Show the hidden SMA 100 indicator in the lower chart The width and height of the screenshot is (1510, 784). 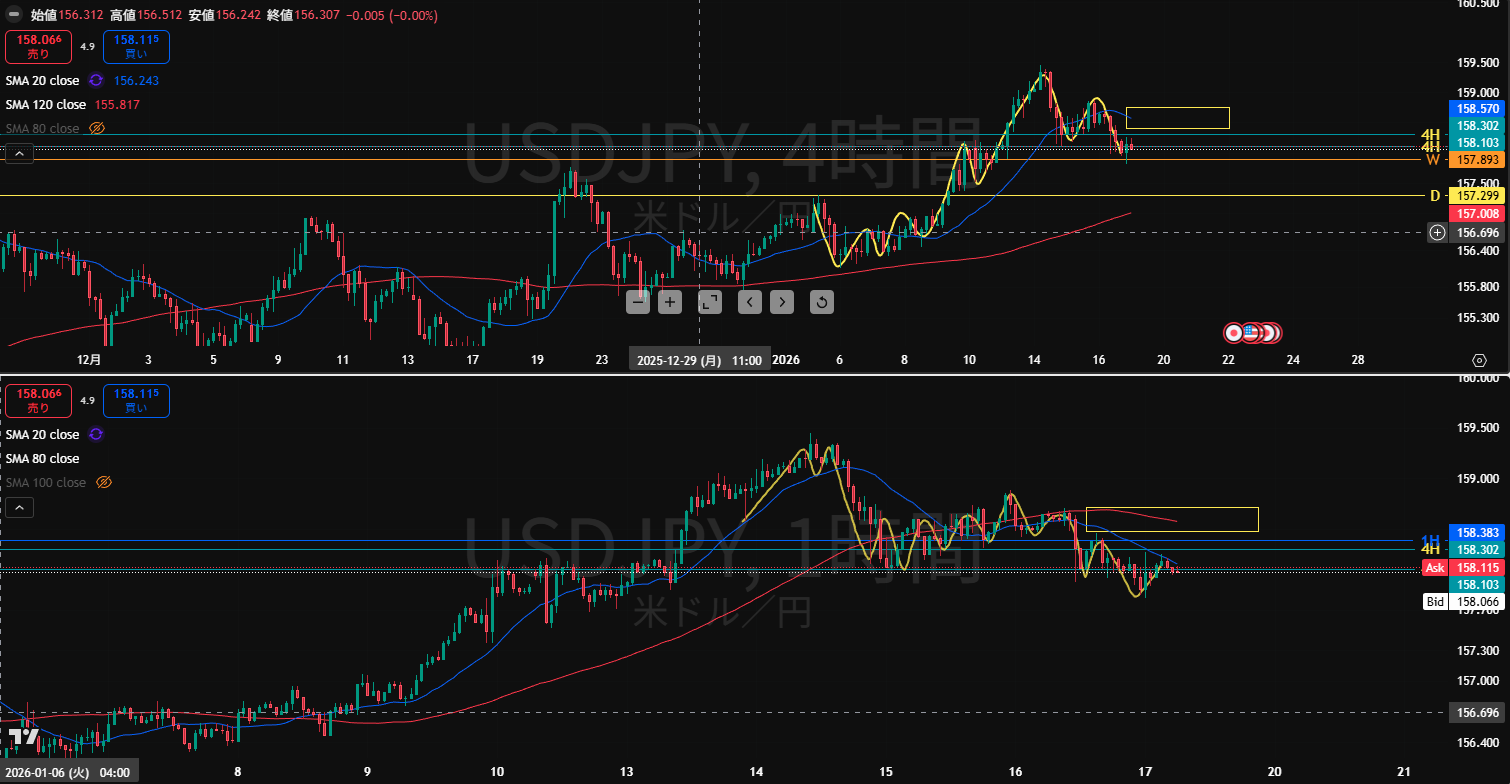click(102, 482)
